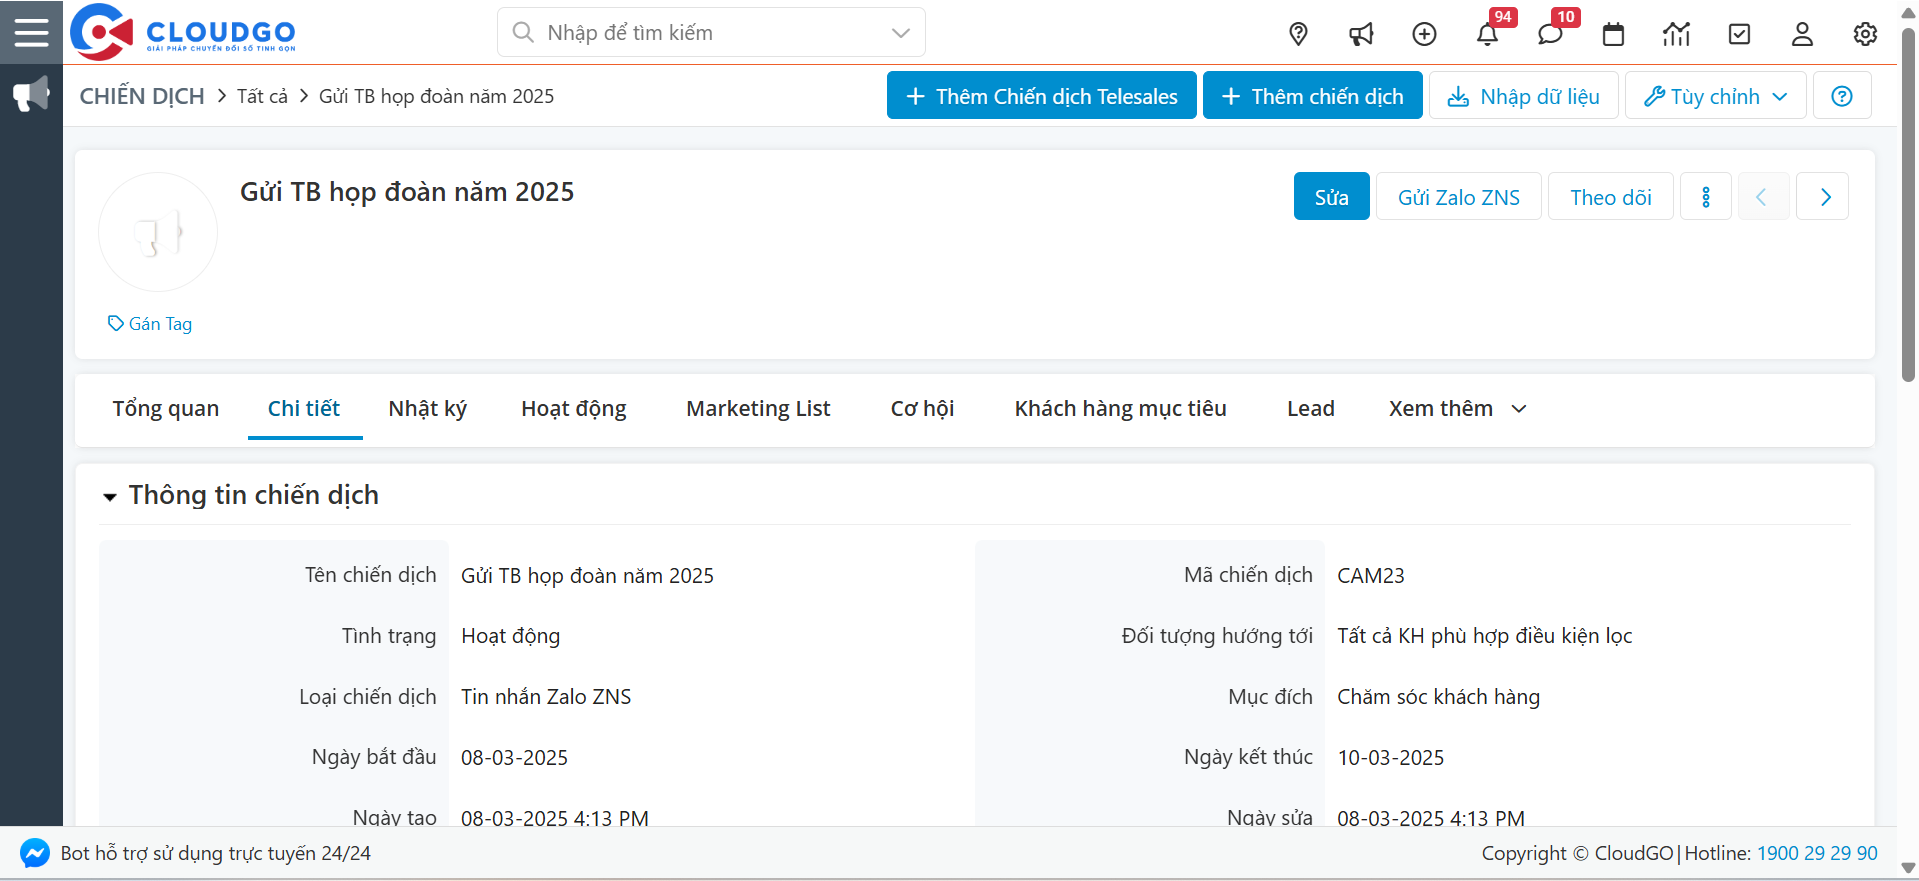Click the location pin icon
Image resolution: width=1919 pixels, height=881 pixels.
1298,34
